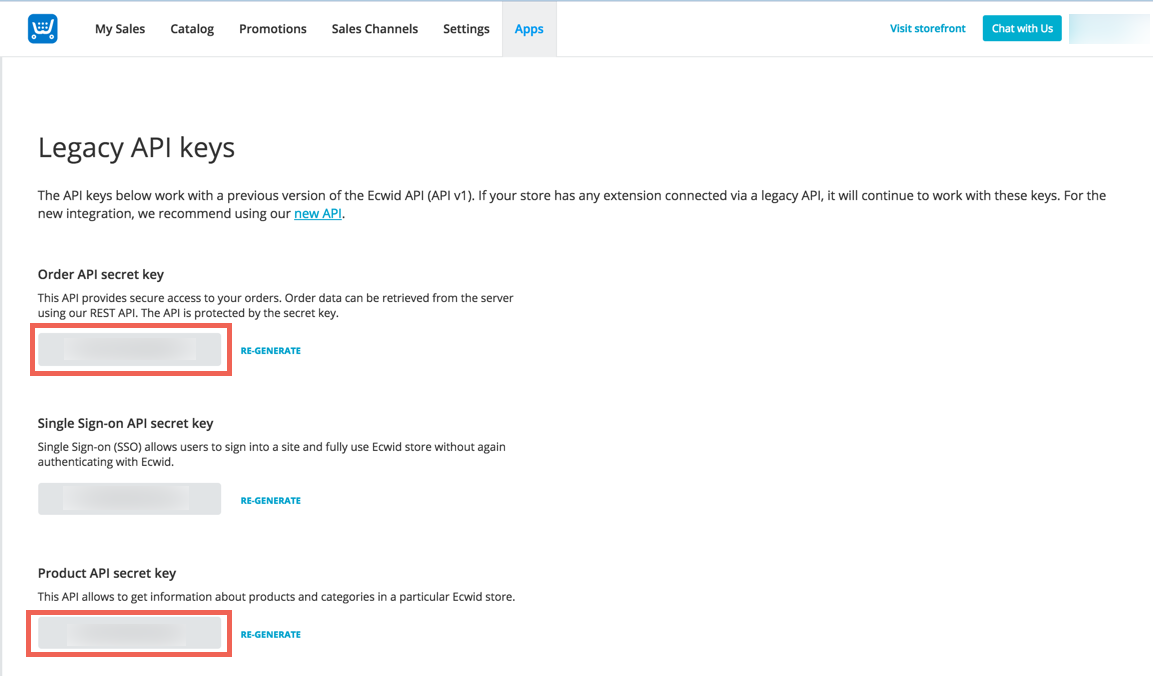This screenshot has width=1153, height=676.
Task: Click the Order API secret key heading
Action: pyautogui.click(x=101, y=274)
